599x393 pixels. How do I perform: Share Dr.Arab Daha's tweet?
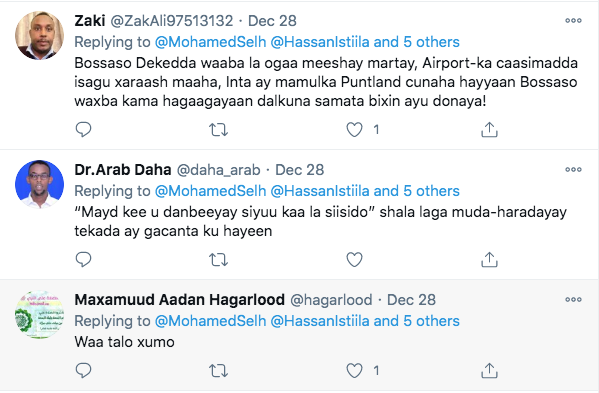489,260
